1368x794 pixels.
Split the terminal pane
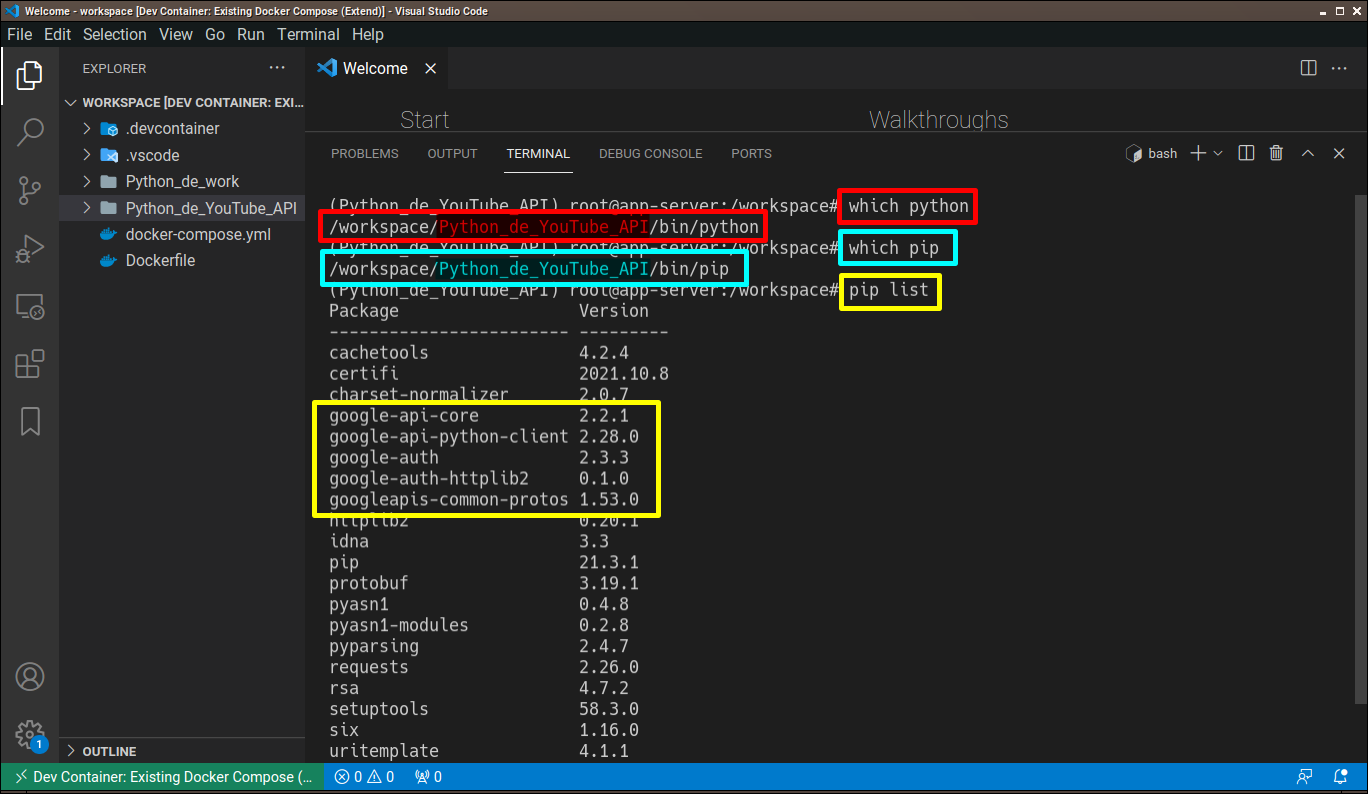click(1246, 153)
